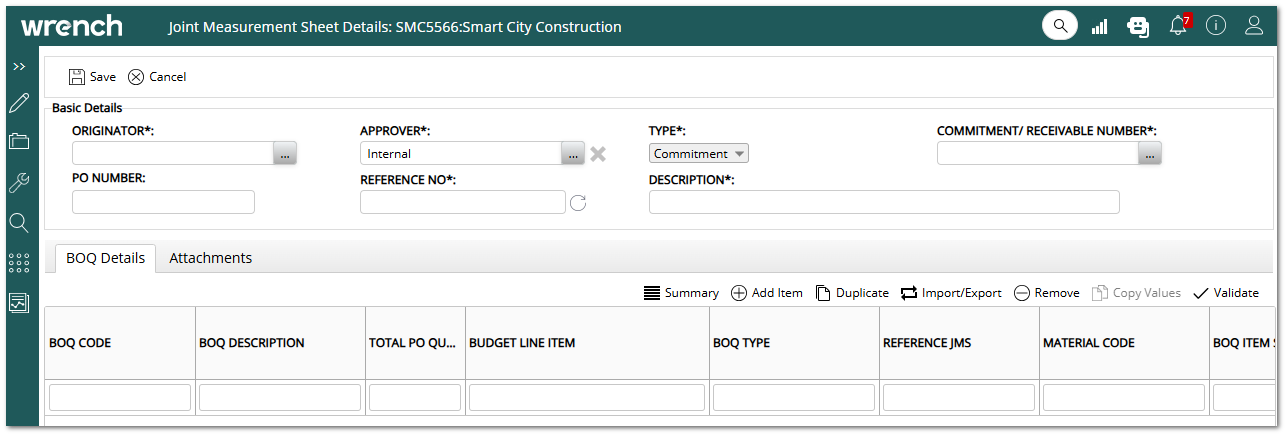Filter the REFERENCE JMS column
This screenshot has height=436, width=1287.
tap(959, 398)
